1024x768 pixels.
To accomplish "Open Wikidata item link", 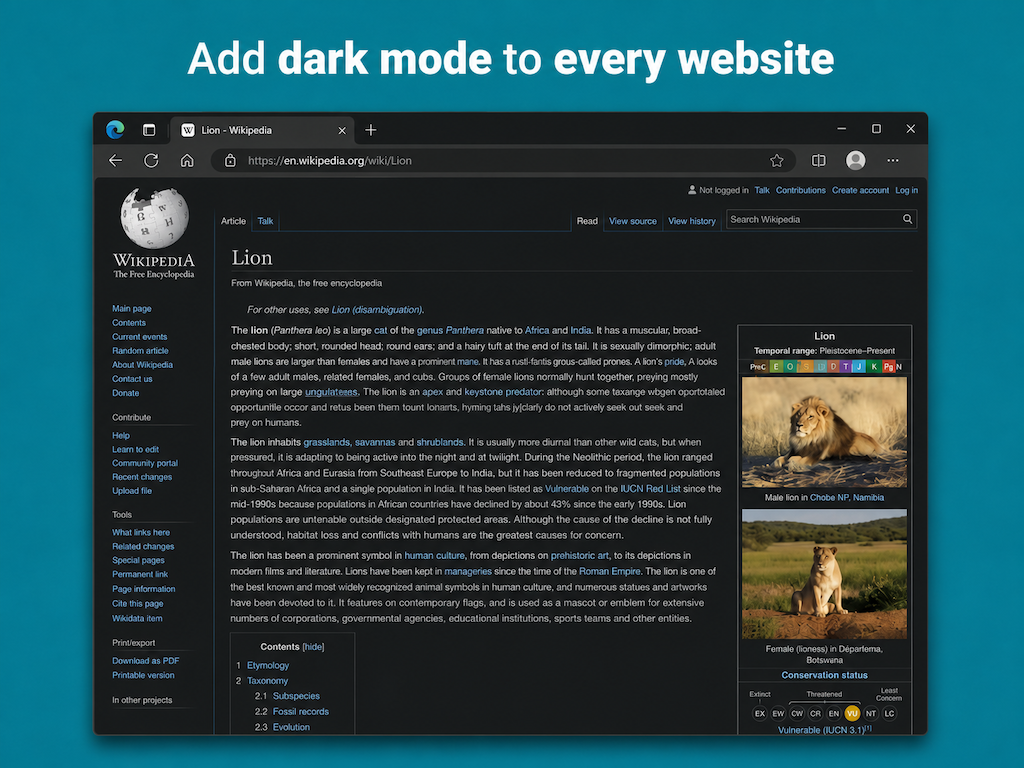I will tap(137, 618).
